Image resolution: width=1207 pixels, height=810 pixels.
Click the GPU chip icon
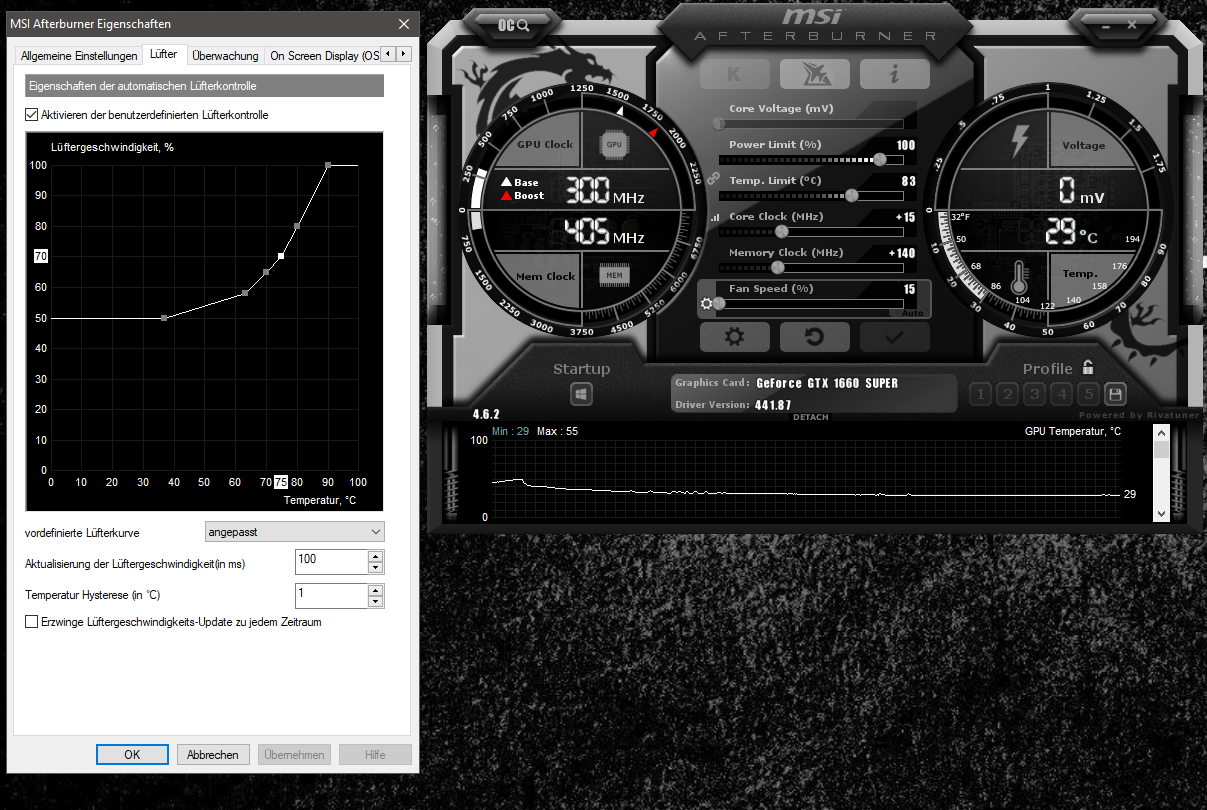614,144
